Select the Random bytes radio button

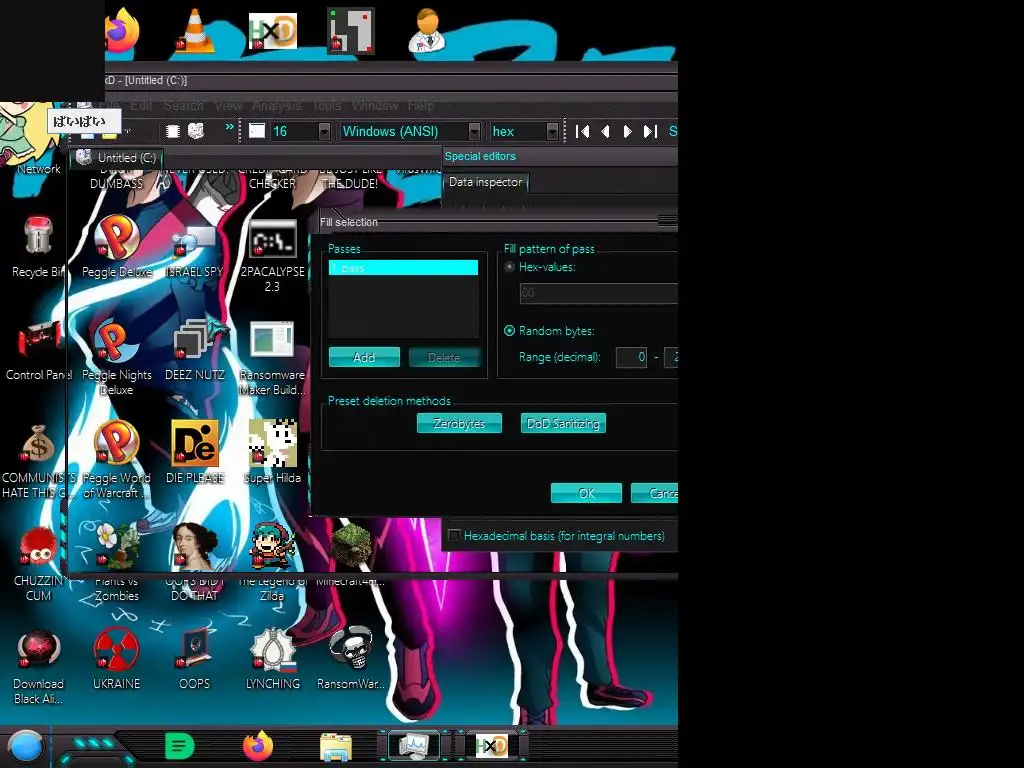pyautogui.click(x=509, y=330)
